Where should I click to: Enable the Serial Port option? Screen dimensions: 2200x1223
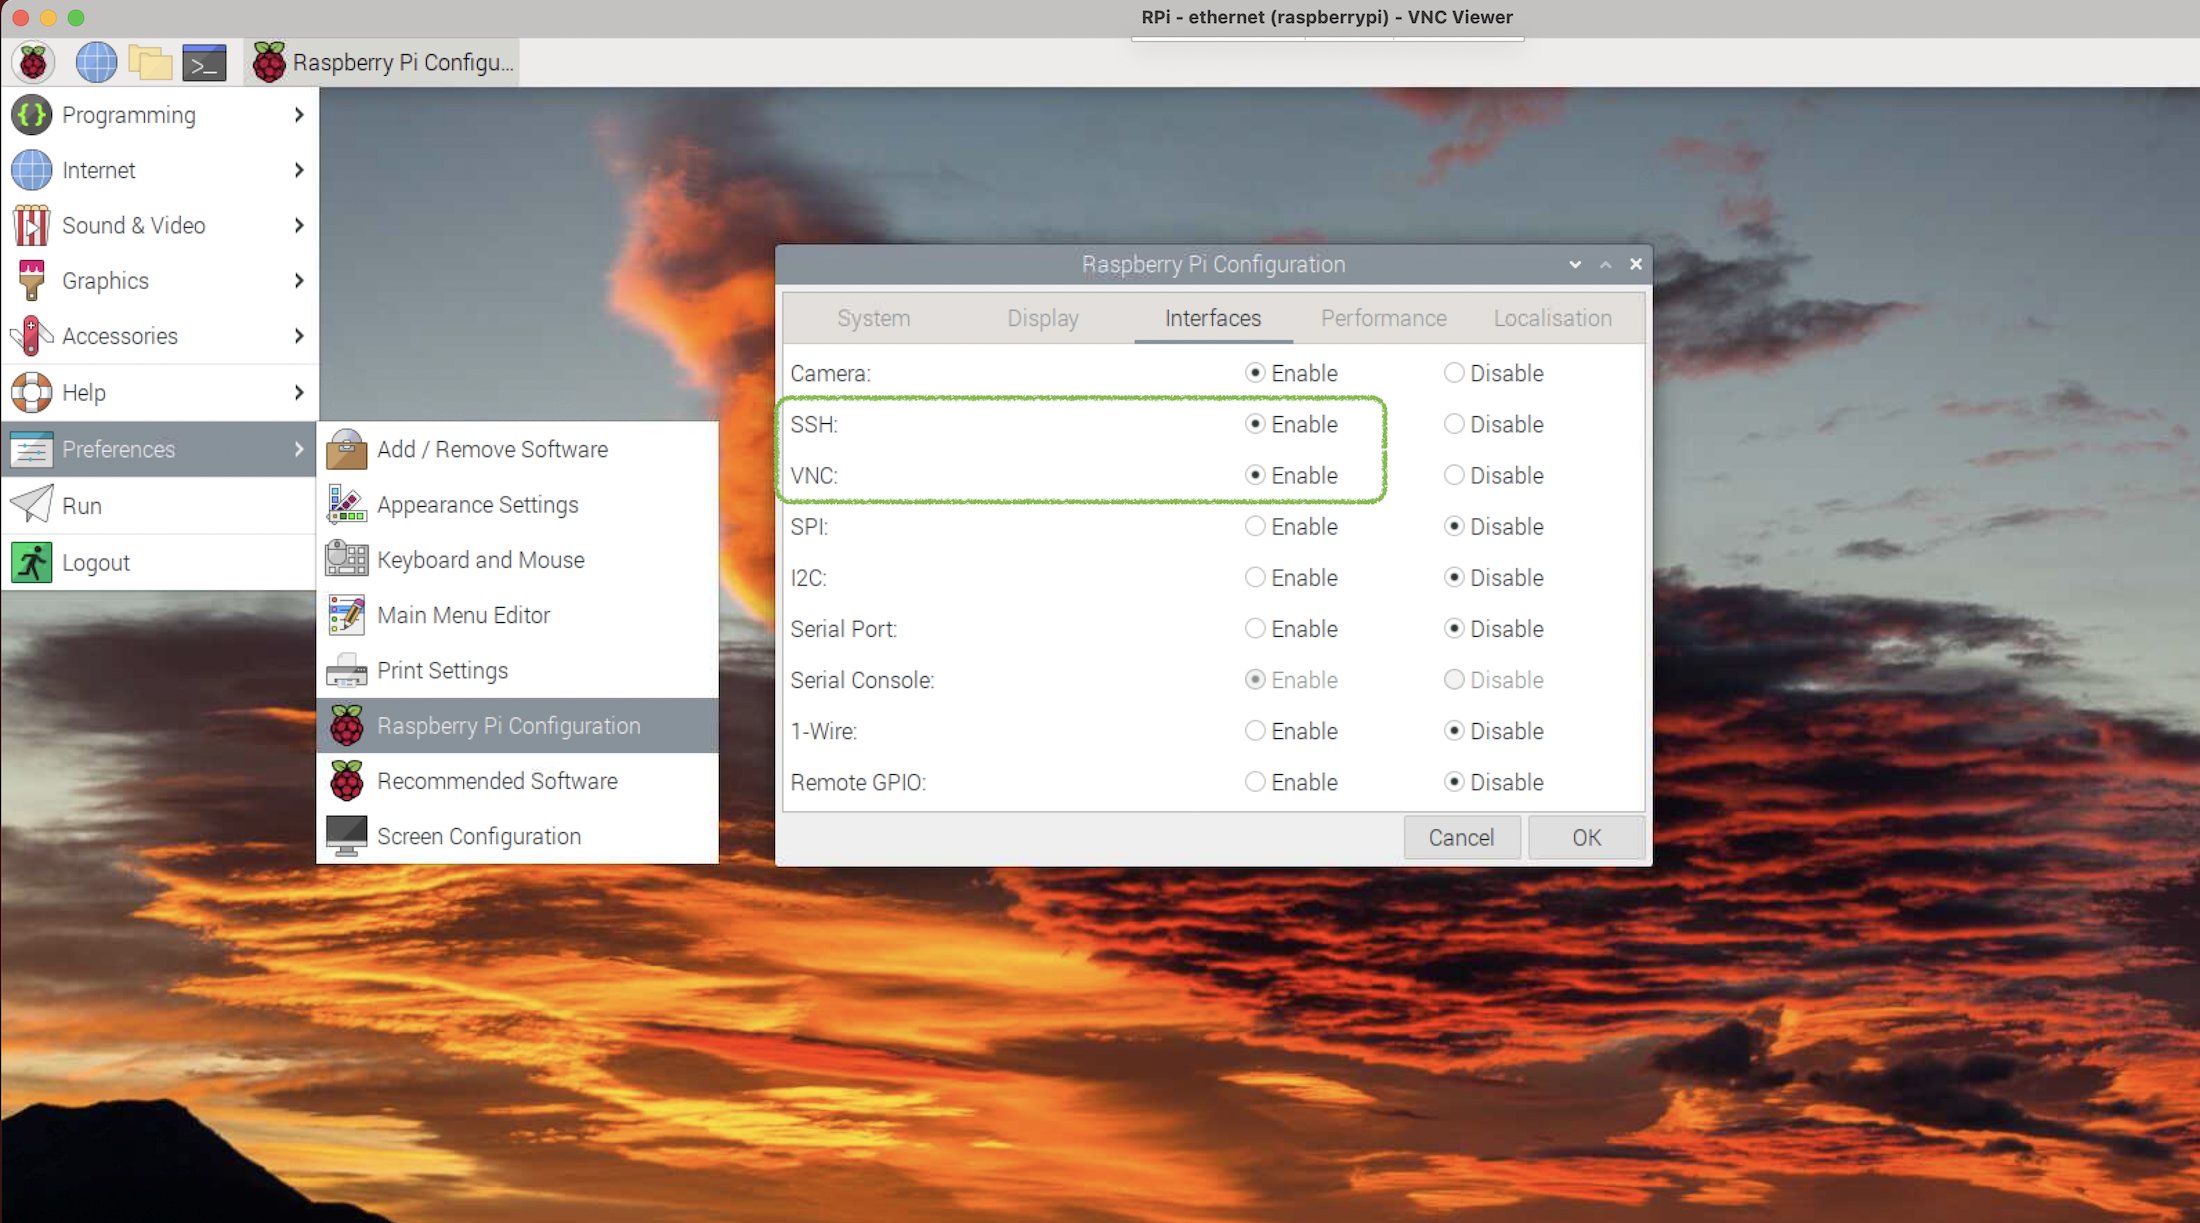(x=1254, y=629)
